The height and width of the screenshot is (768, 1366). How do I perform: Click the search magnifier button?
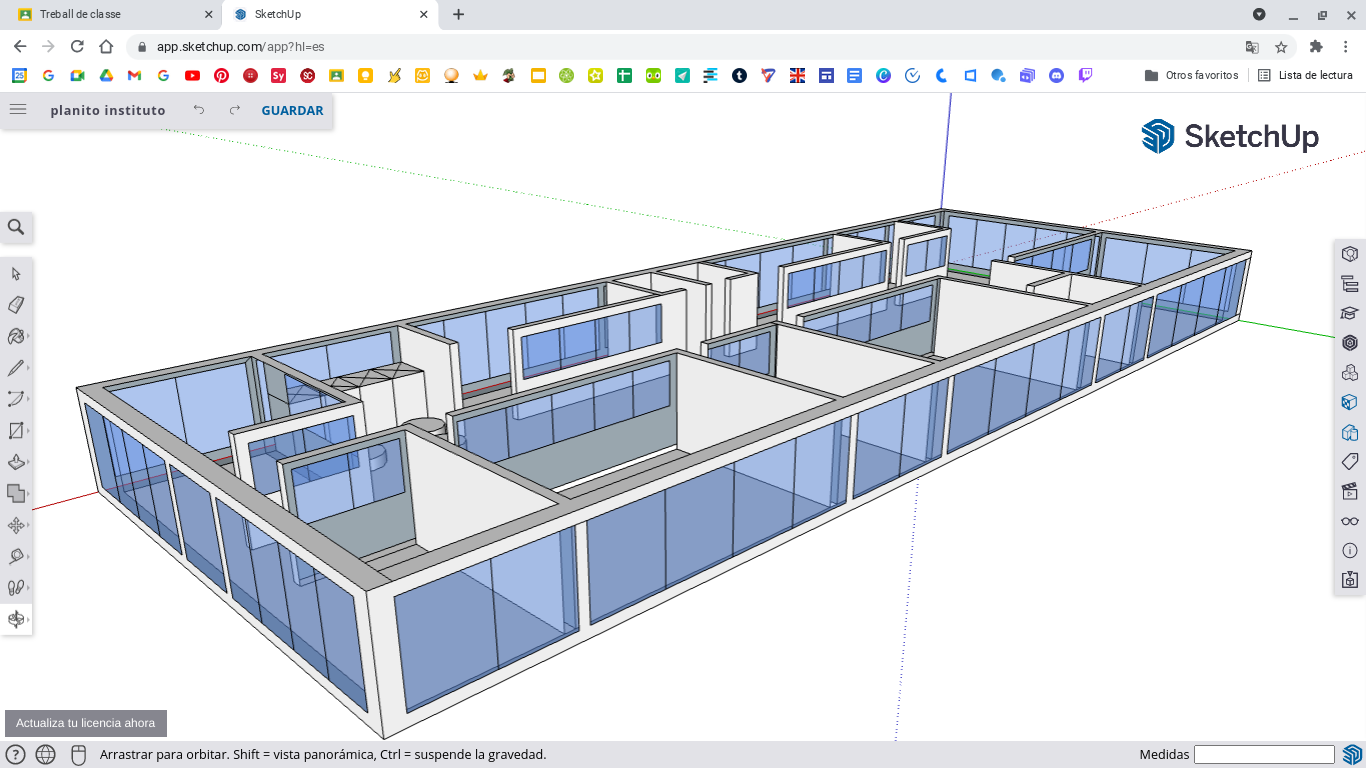(x=16, y=228)
